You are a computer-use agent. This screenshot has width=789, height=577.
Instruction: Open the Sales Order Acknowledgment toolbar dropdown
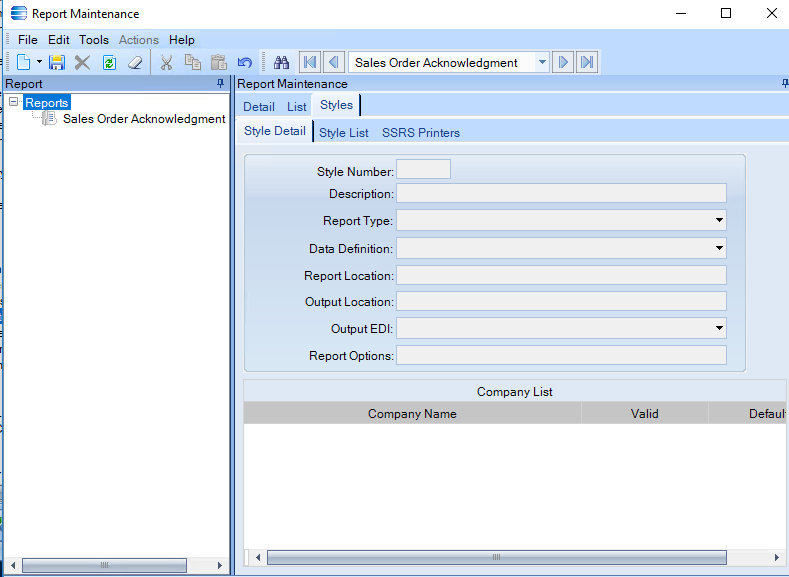tap(542, 62)
